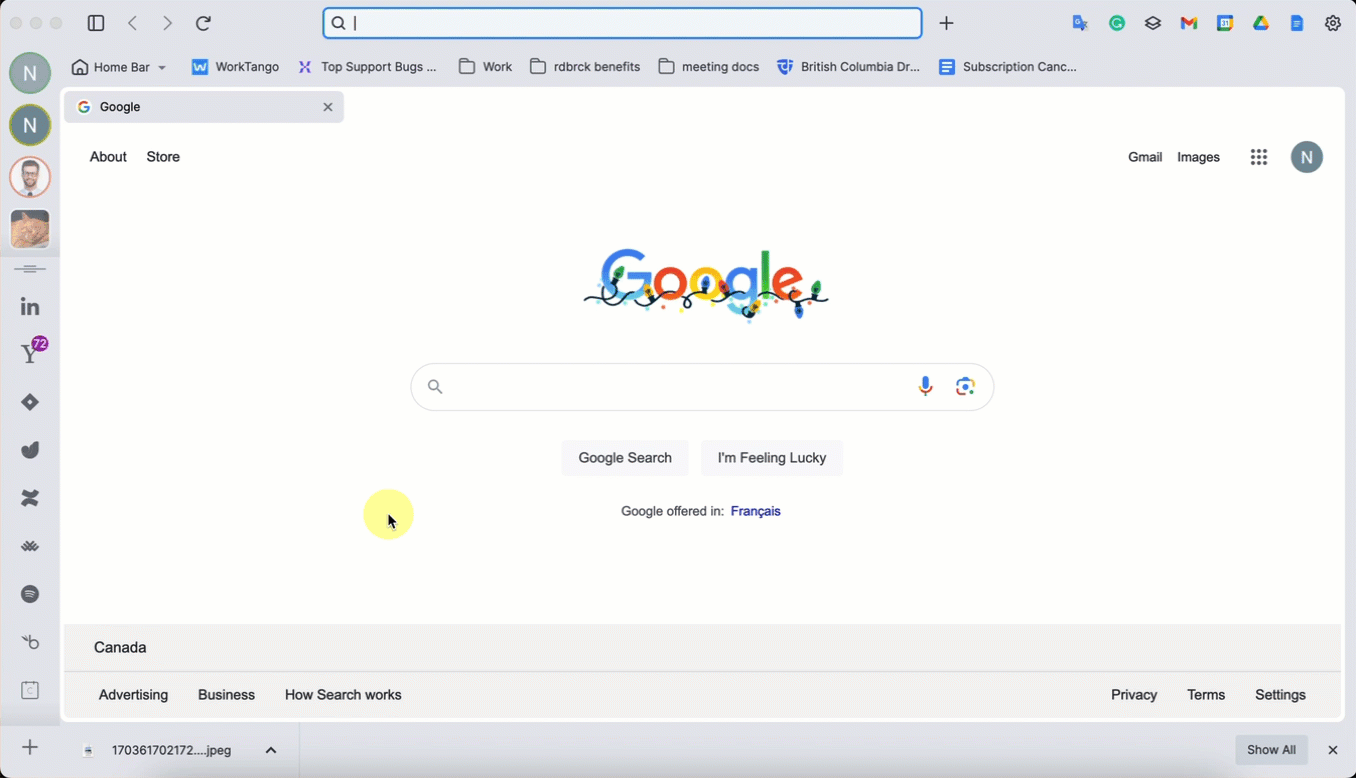Search by image with Google Lens
The width and height of the screenshot is (1356, 778).
(x=965, y=387)
